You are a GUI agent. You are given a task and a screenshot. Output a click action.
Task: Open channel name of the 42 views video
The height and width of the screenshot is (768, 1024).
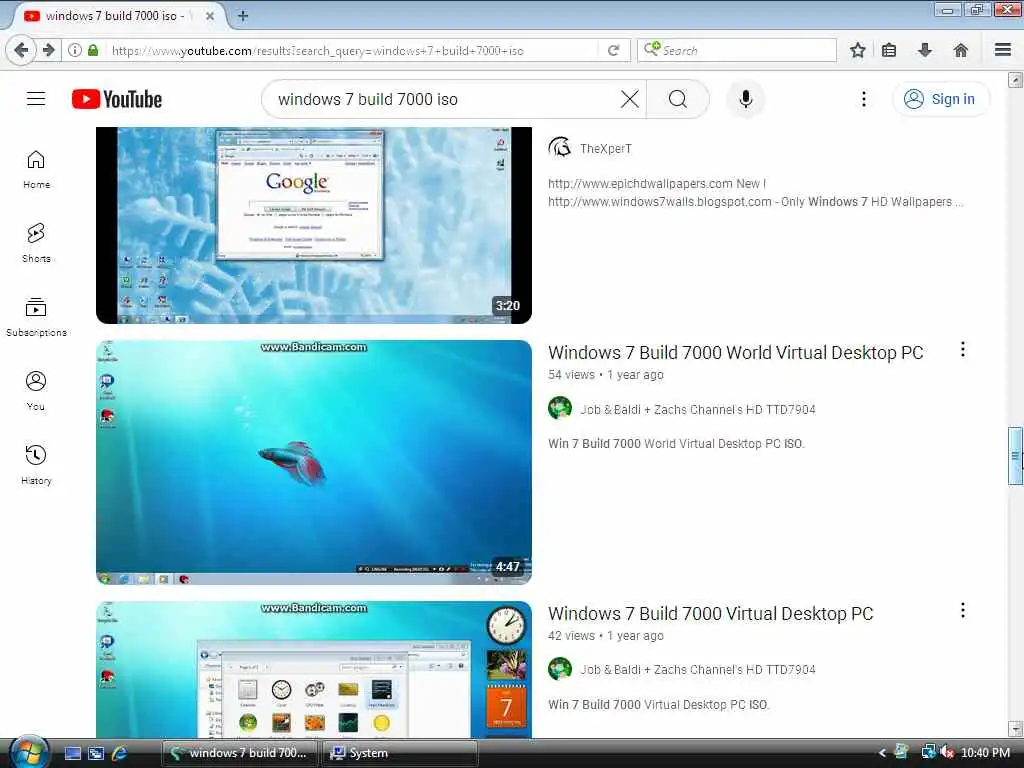tap(697, 669)
